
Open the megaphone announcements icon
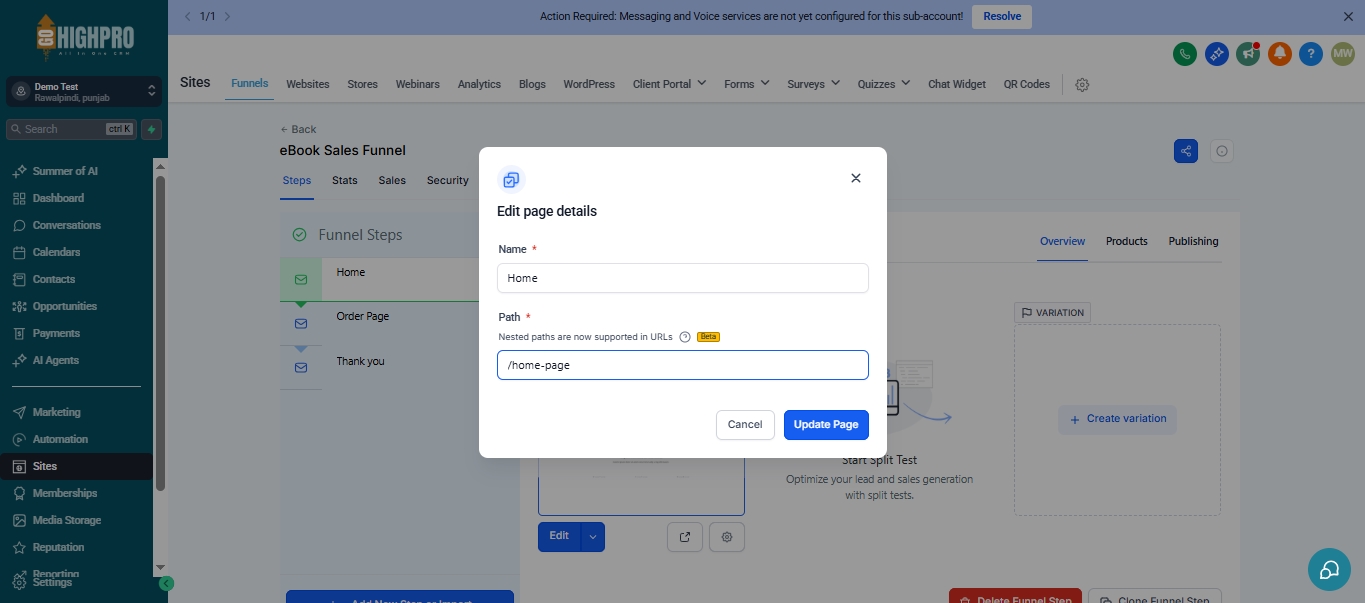[1248, 54]
